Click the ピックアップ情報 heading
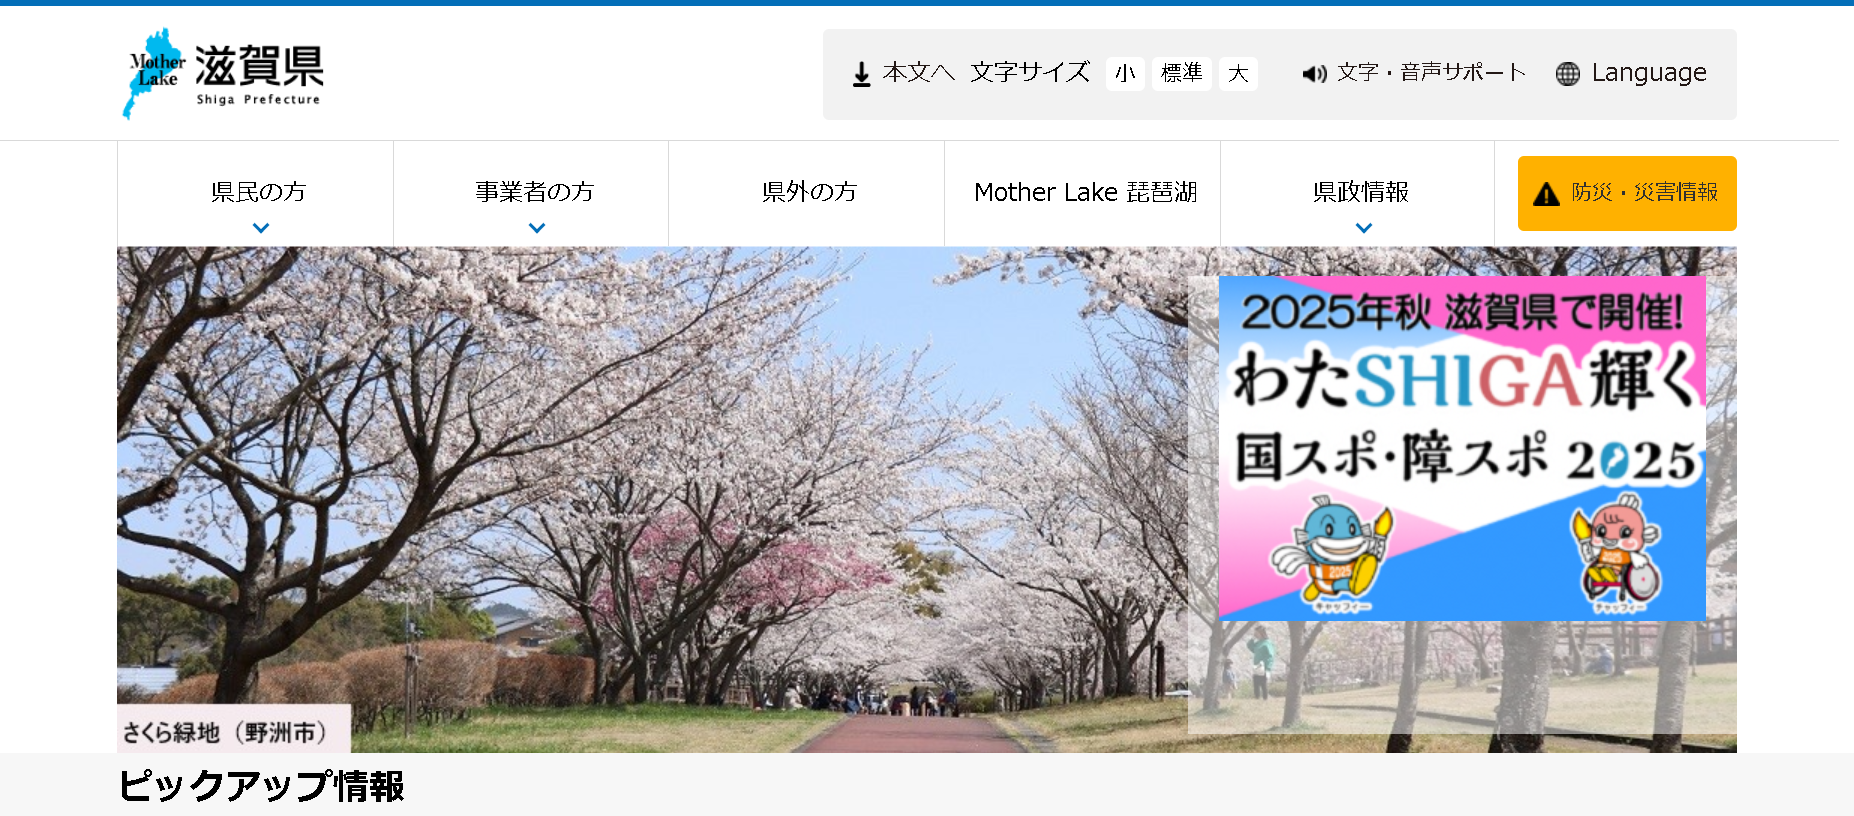The height and width of the screenshot is (816, 1854). (x=261, y=786)
